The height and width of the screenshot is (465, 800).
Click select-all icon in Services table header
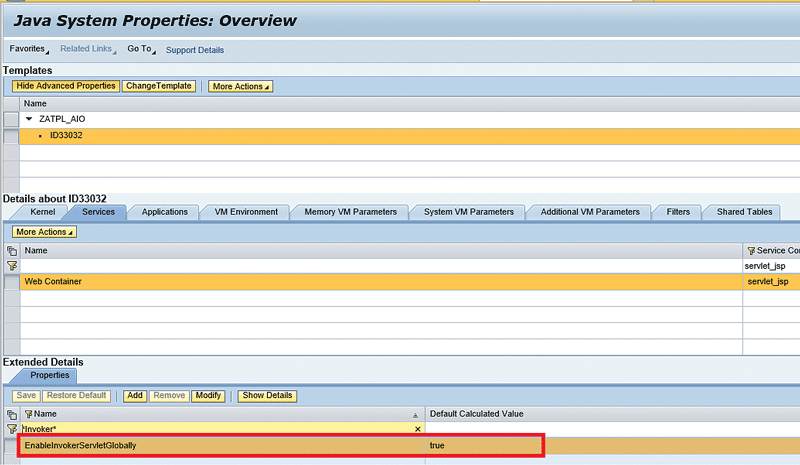tap(11, 250)
